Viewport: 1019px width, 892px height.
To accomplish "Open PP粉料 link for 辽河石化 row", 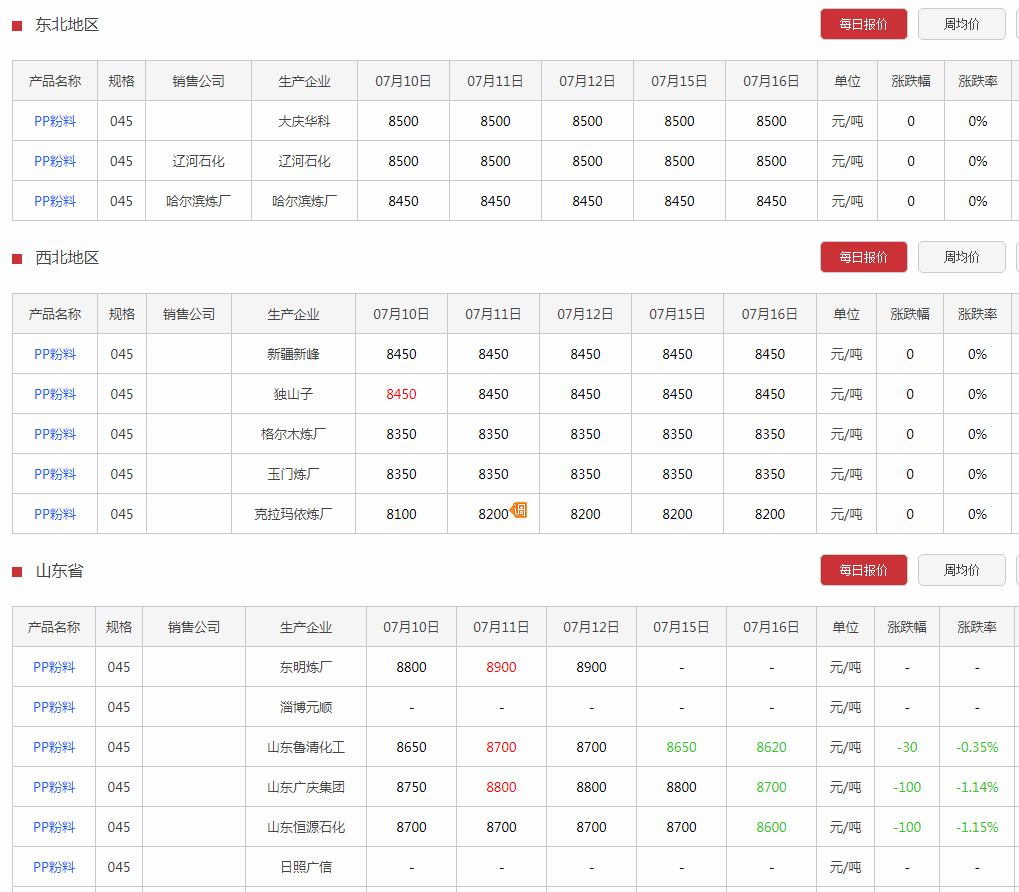I will point(55,161).
